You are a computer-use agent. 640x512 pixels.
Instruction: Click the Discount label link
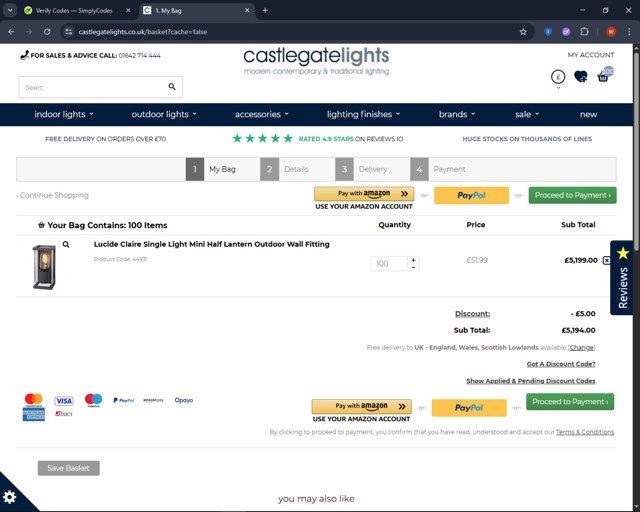tap(472, 314)
